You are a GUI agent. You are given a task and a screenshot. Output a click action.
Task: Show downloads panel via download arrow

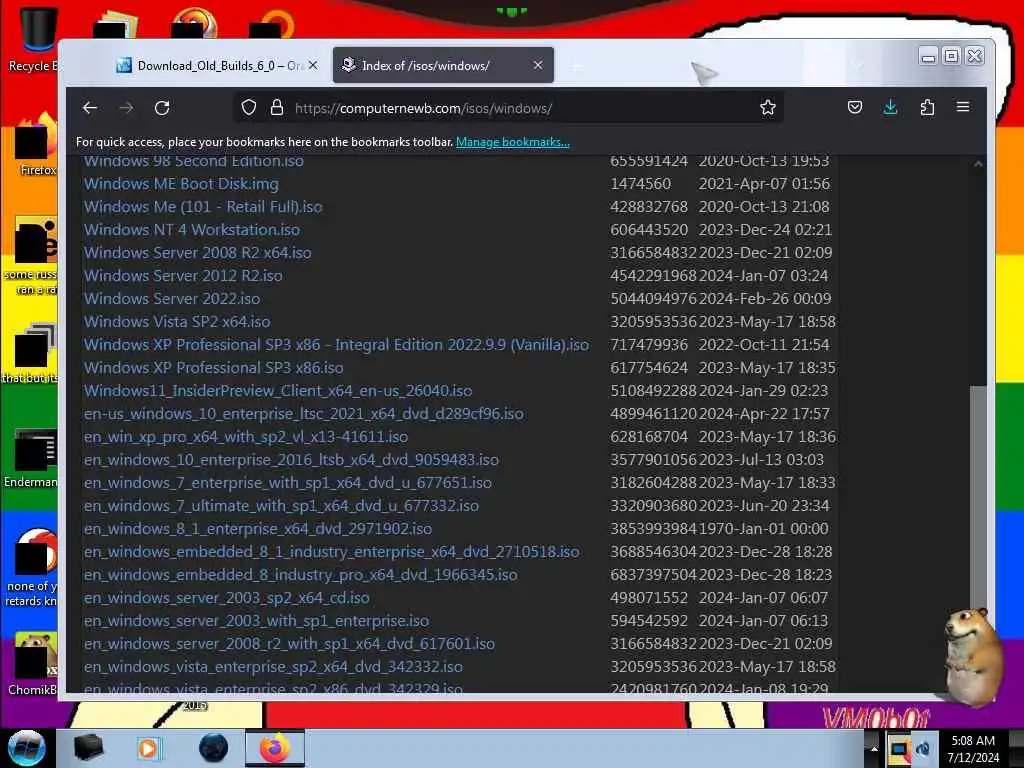point(890,108)
